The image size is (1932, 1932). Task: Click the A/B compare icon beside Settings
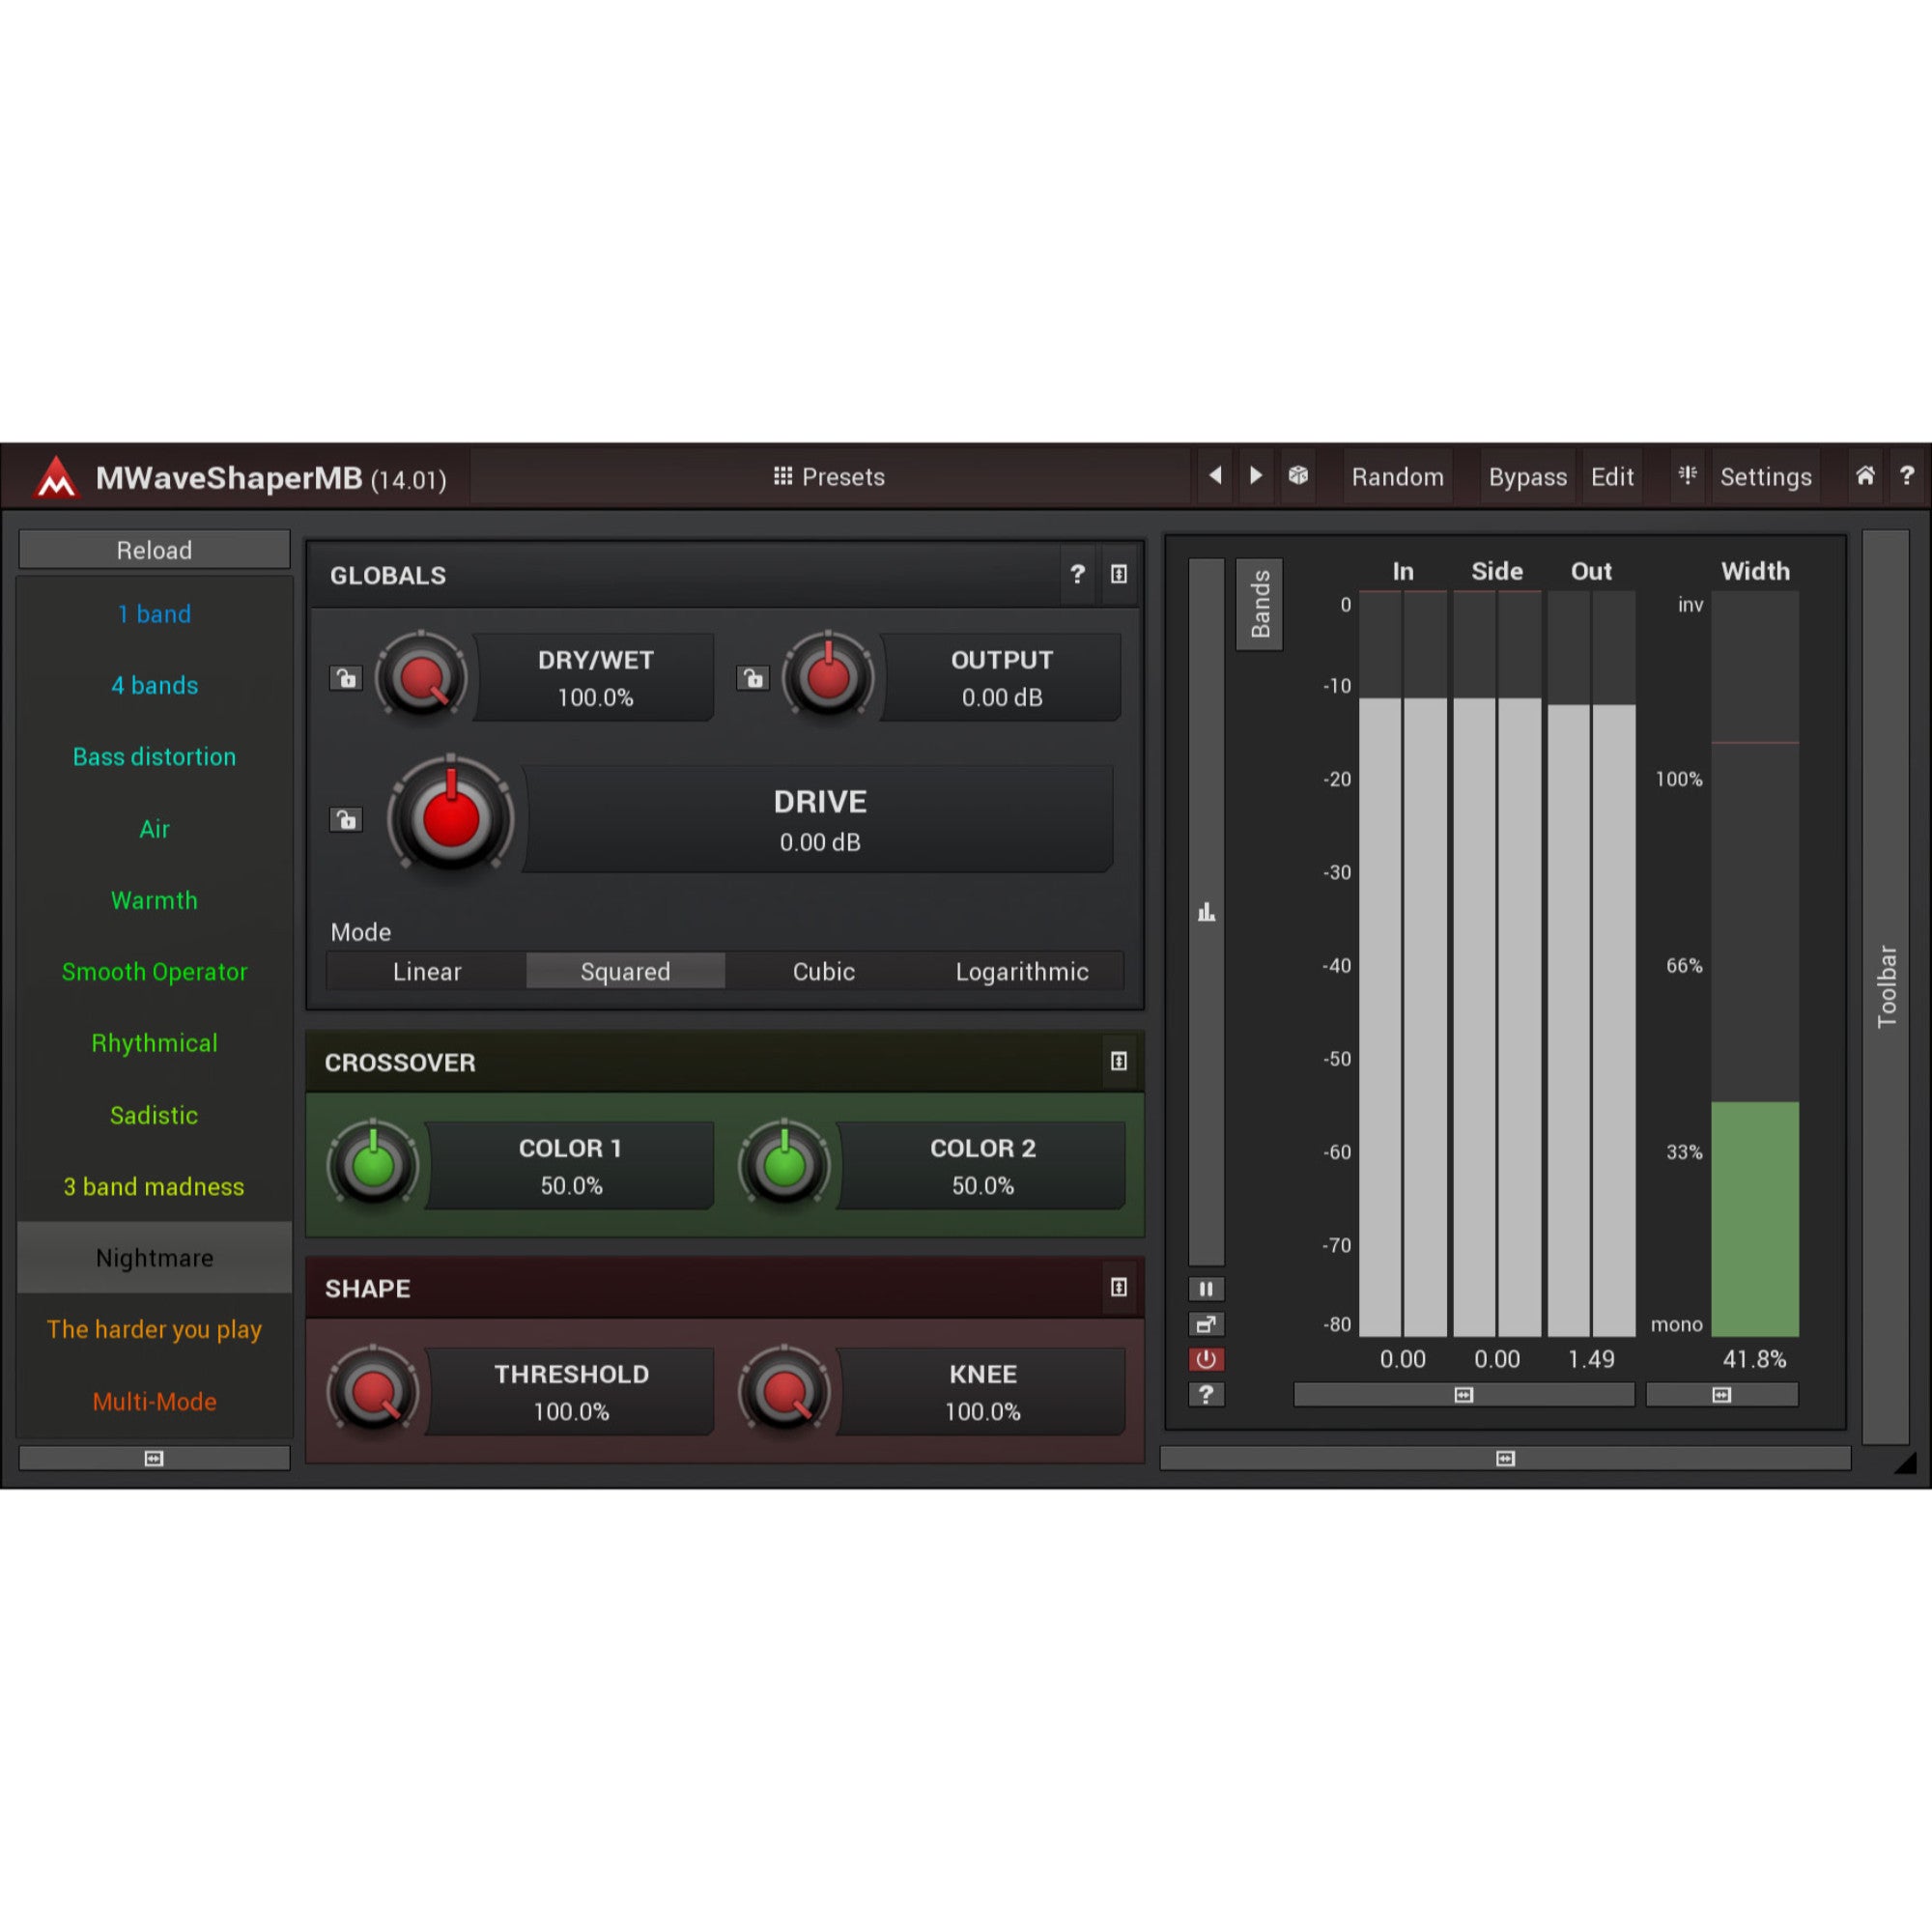point(1687,476)
